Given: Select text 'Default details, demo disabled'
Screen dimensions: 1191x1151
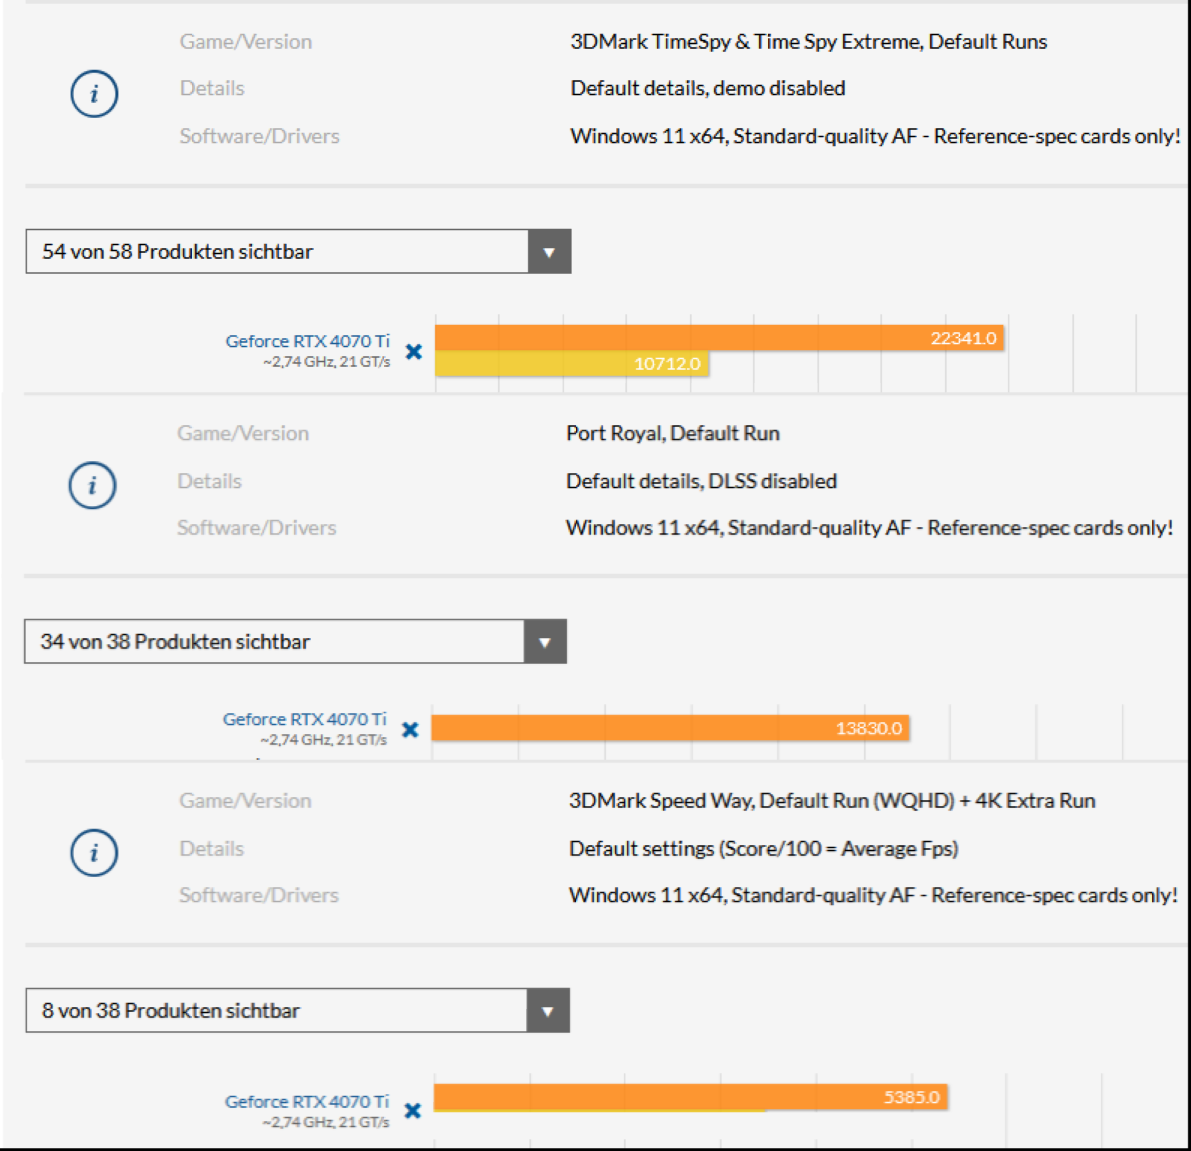Looking at the screenshot, I should tap(708, 88).
